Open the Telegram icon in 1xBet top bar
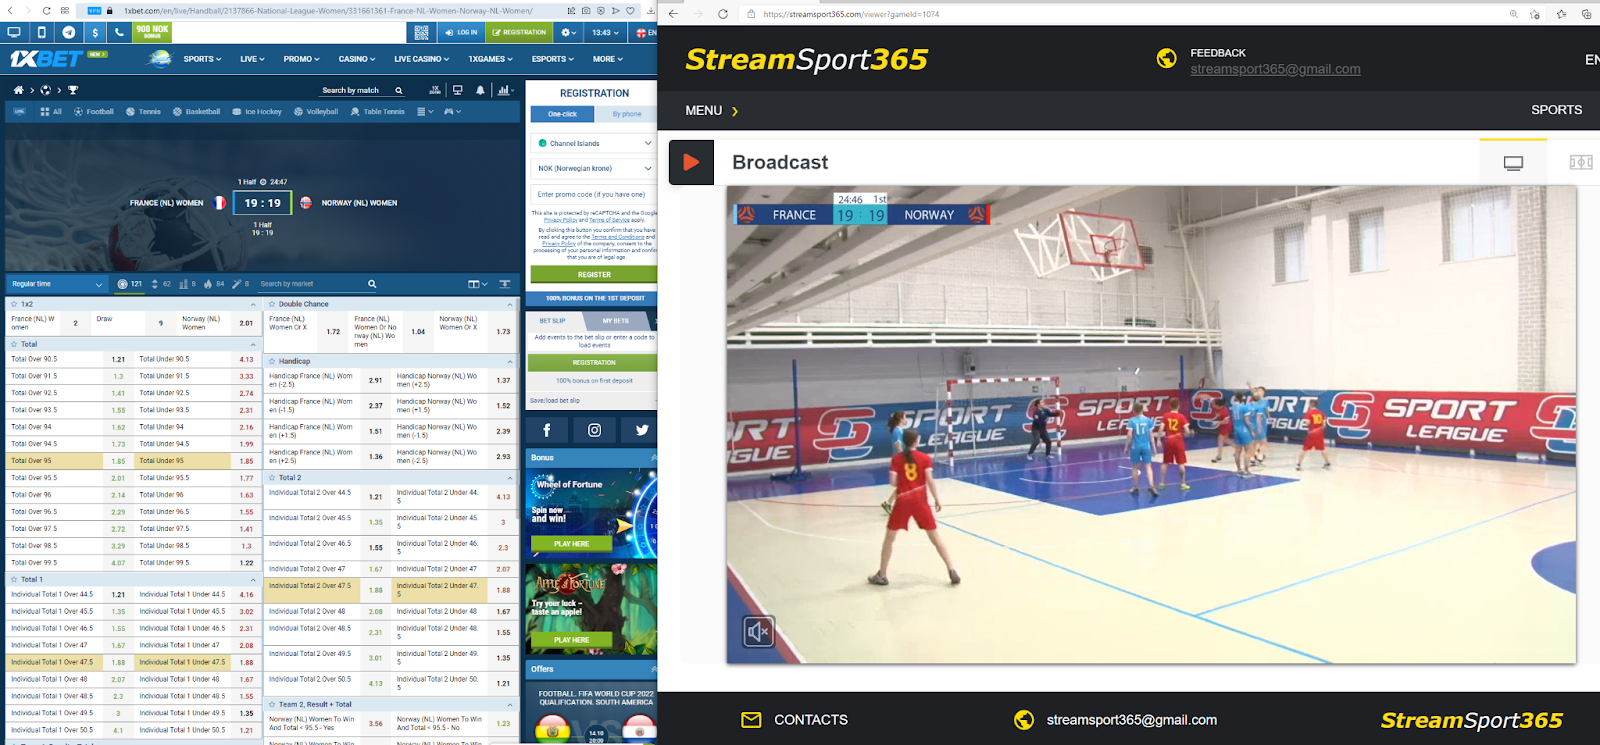Image resolution: width=1600 pixels, height=745 pixels. [68, 32]
